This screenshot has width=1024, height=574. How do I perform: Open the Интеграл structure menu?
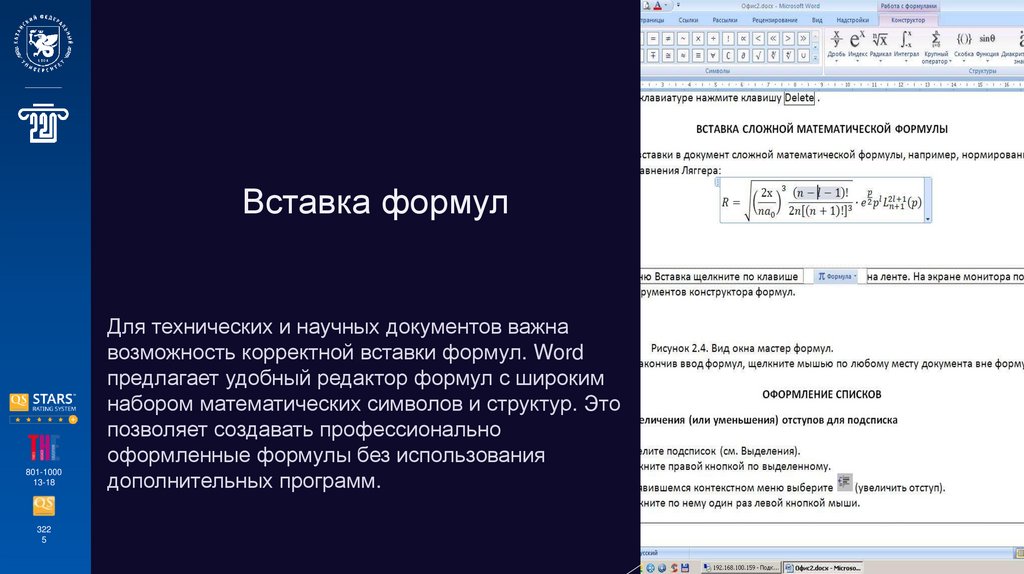pos(906,46)
